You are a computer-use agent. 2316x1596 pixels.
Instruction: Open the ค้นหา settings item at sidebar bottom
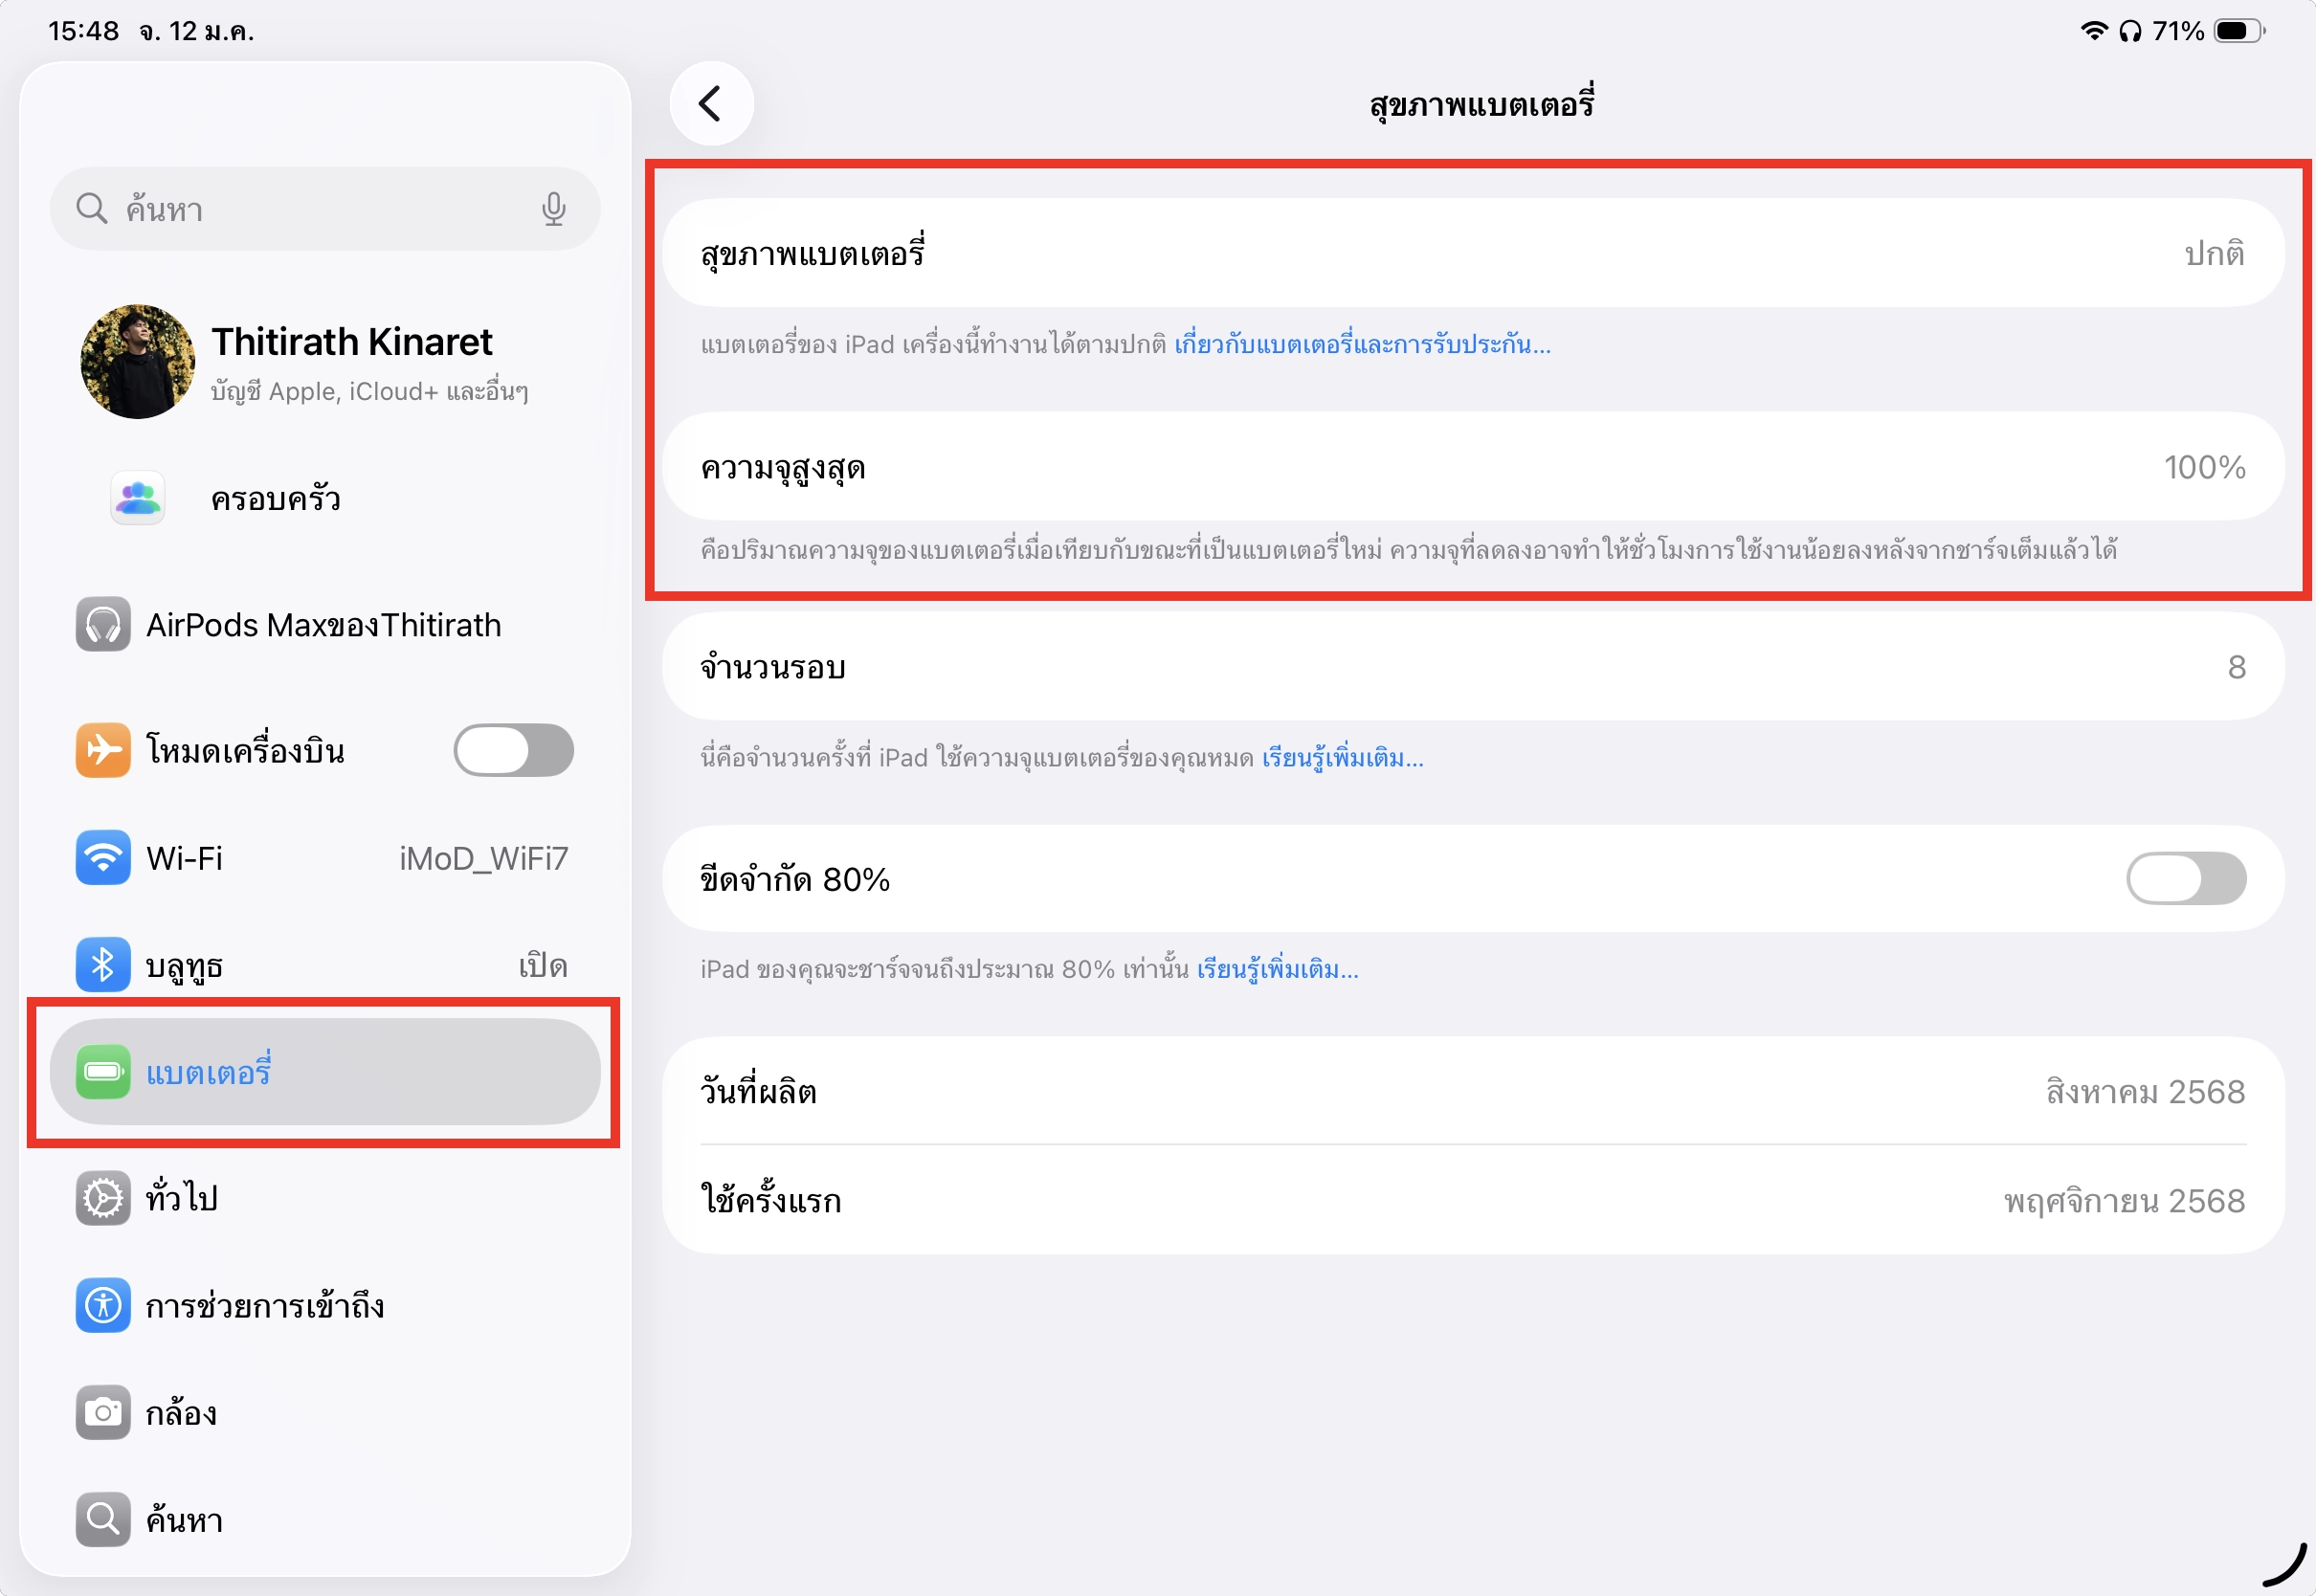(184, 1520)
